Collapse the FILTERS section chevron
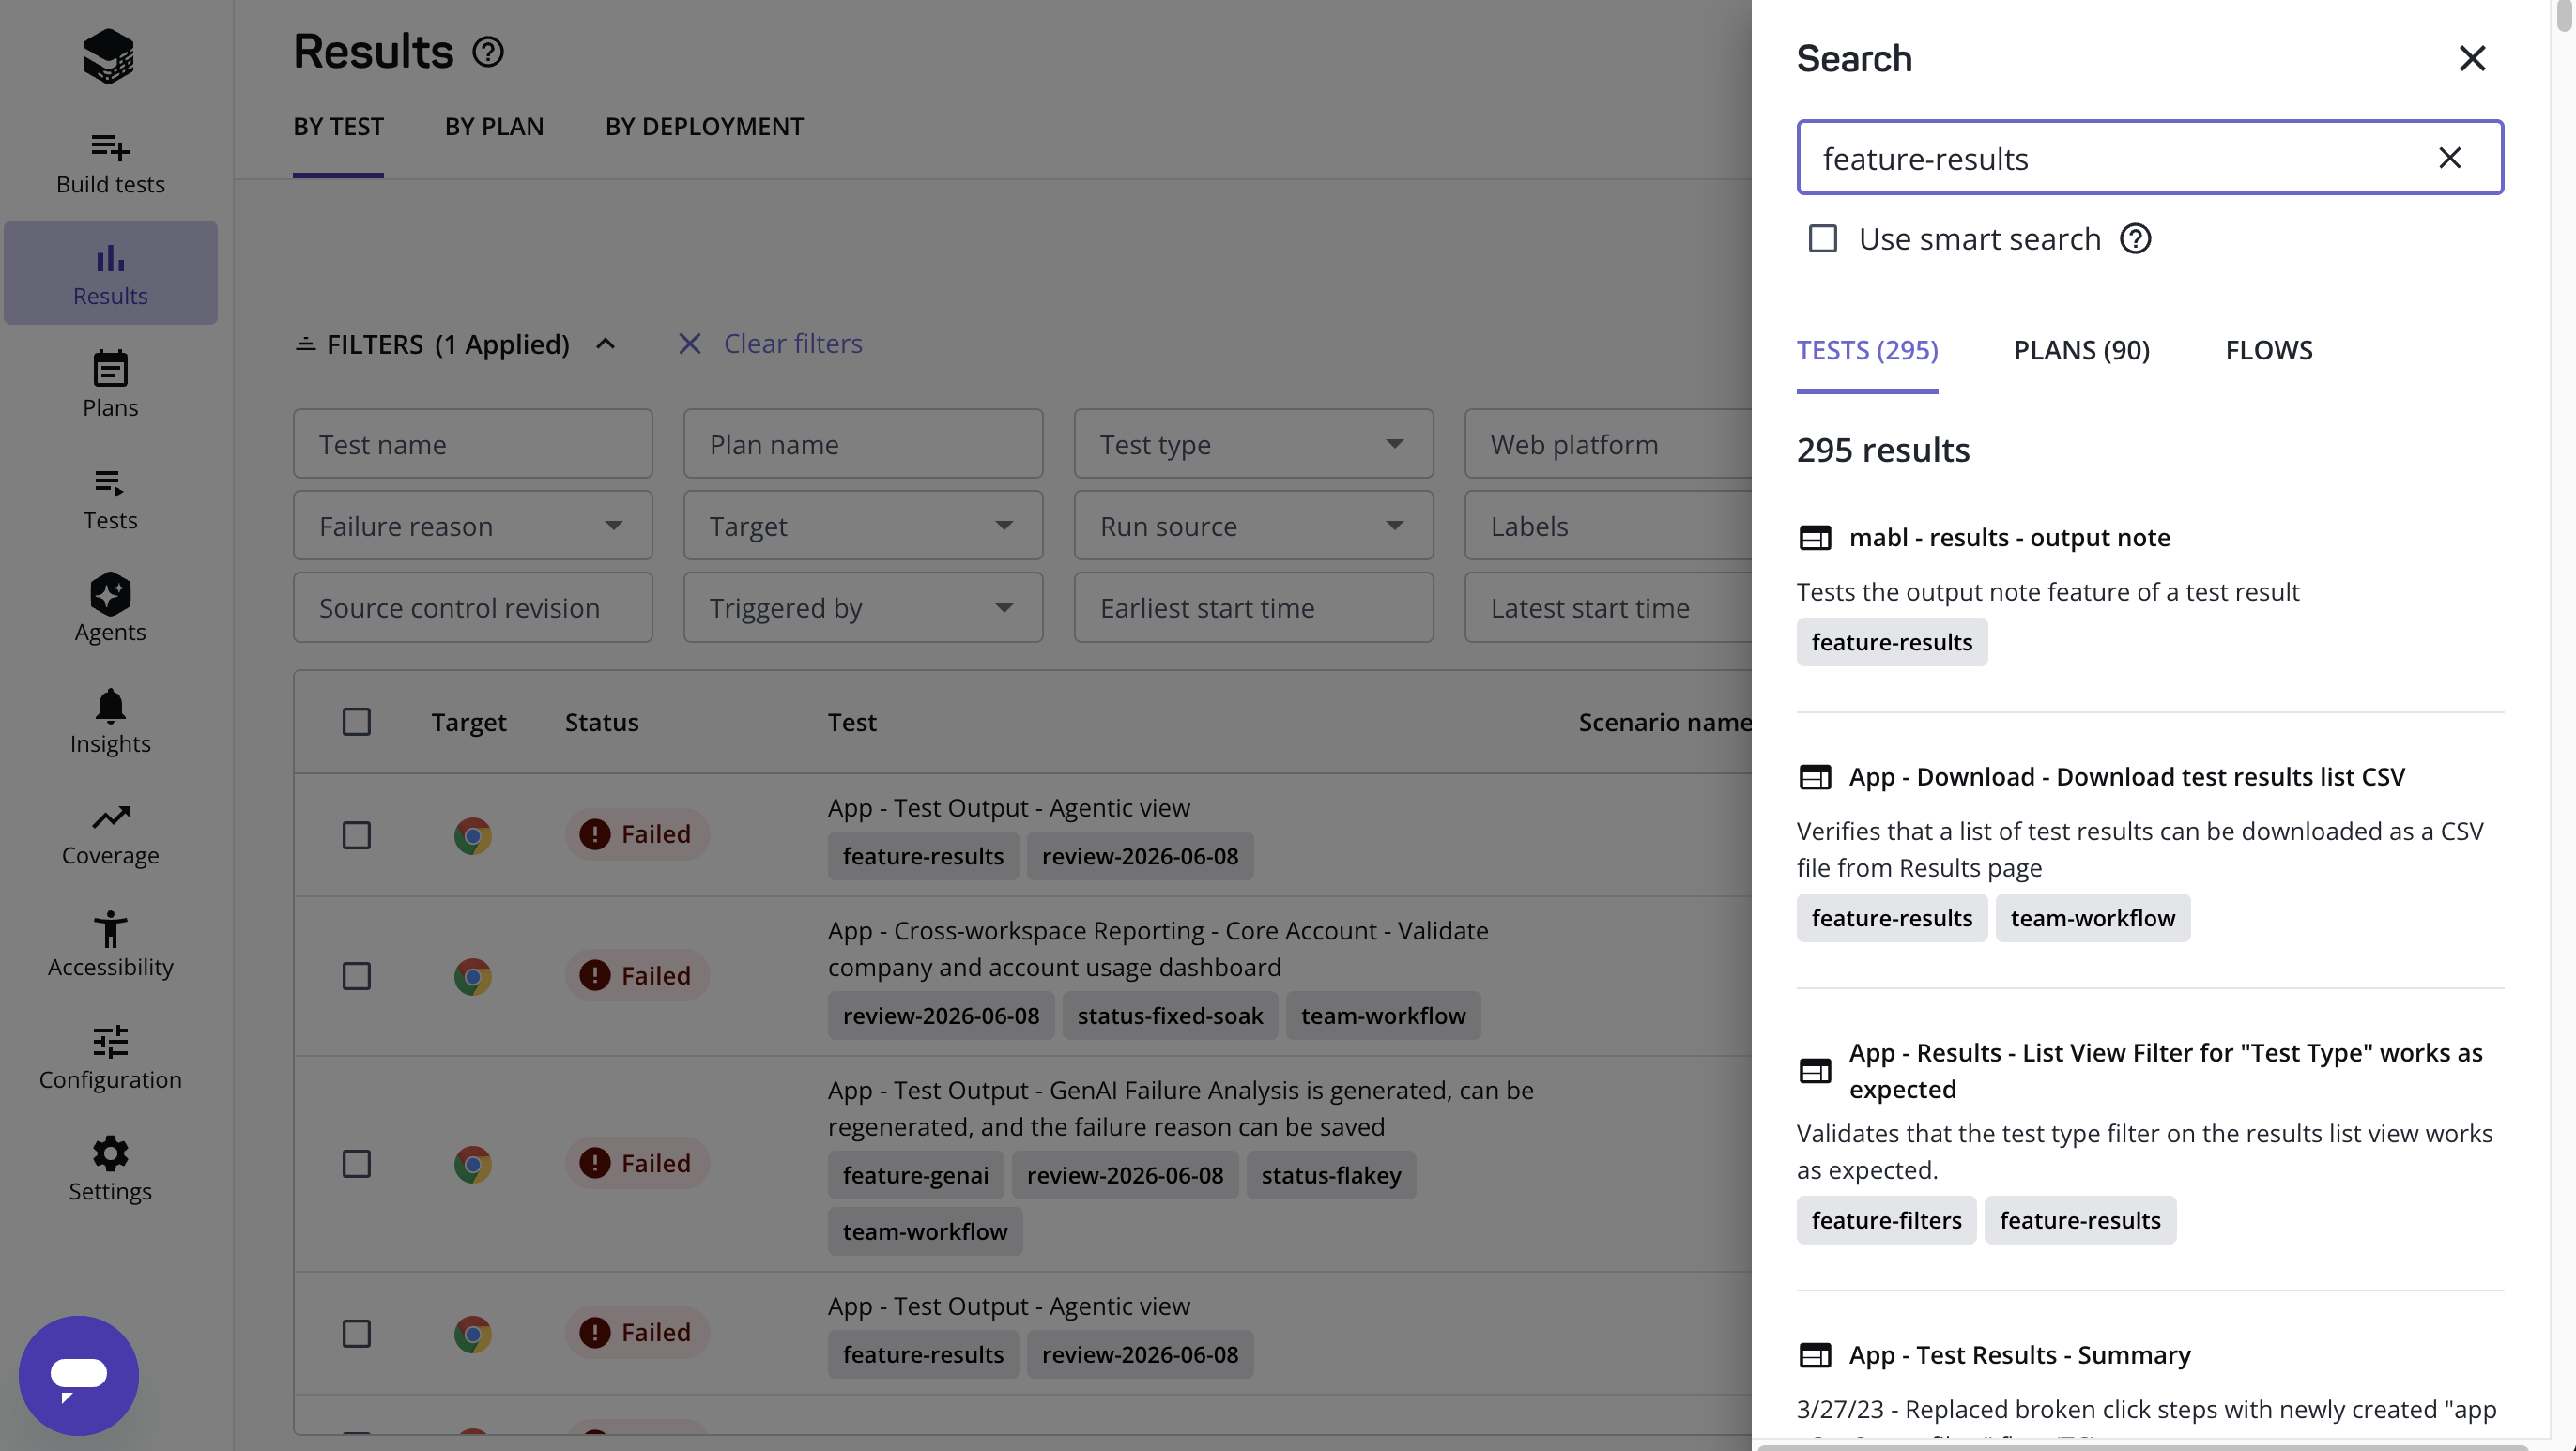The height and width of the screenshot is (1451, 2576). [605, 345]
